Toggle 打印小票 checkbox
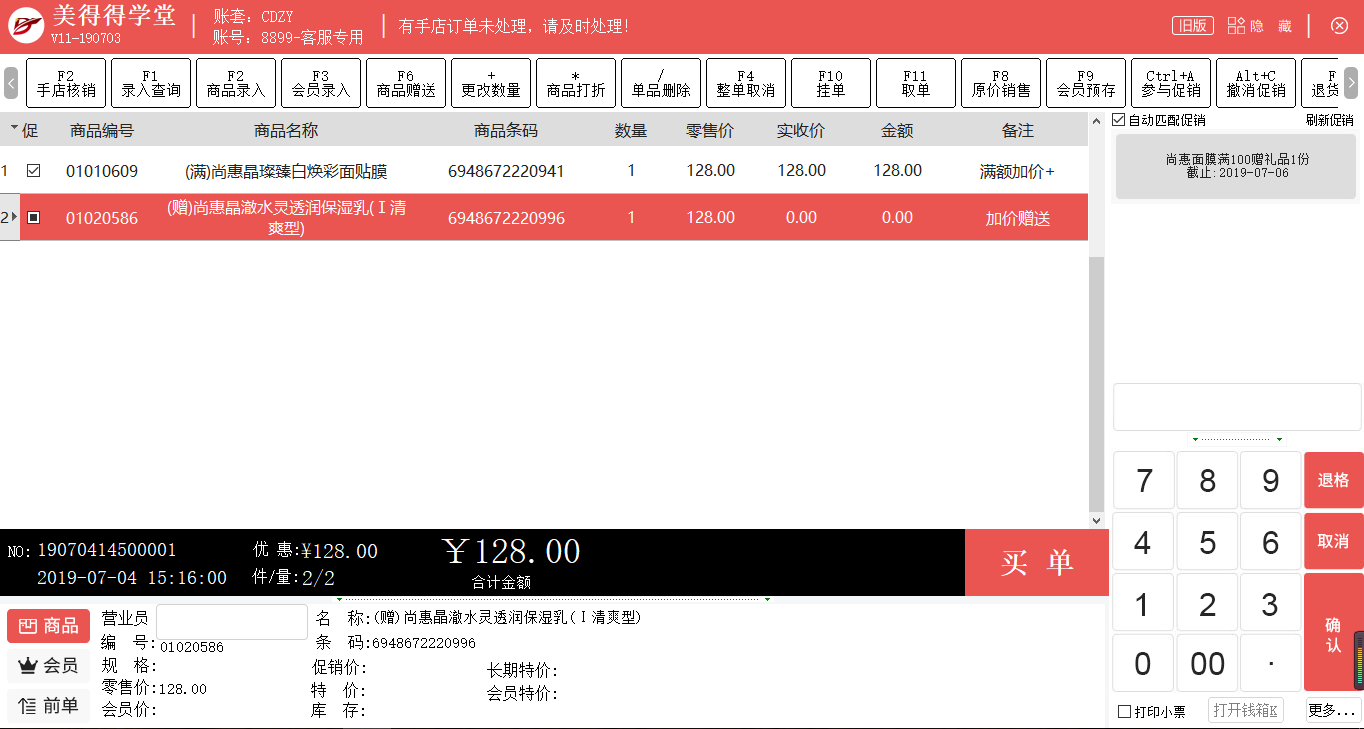 click(x=1125, y=712)
